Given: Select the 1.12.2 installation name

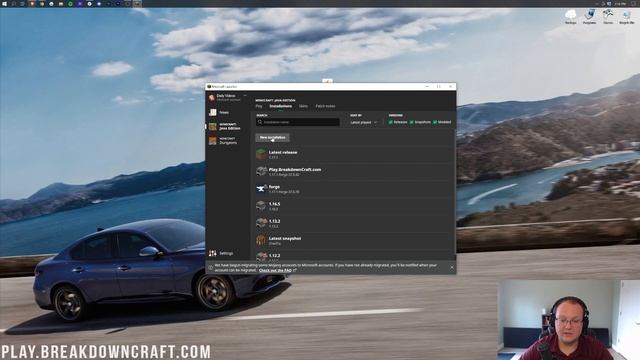Looking at the screenshot, I should [274, 256].
